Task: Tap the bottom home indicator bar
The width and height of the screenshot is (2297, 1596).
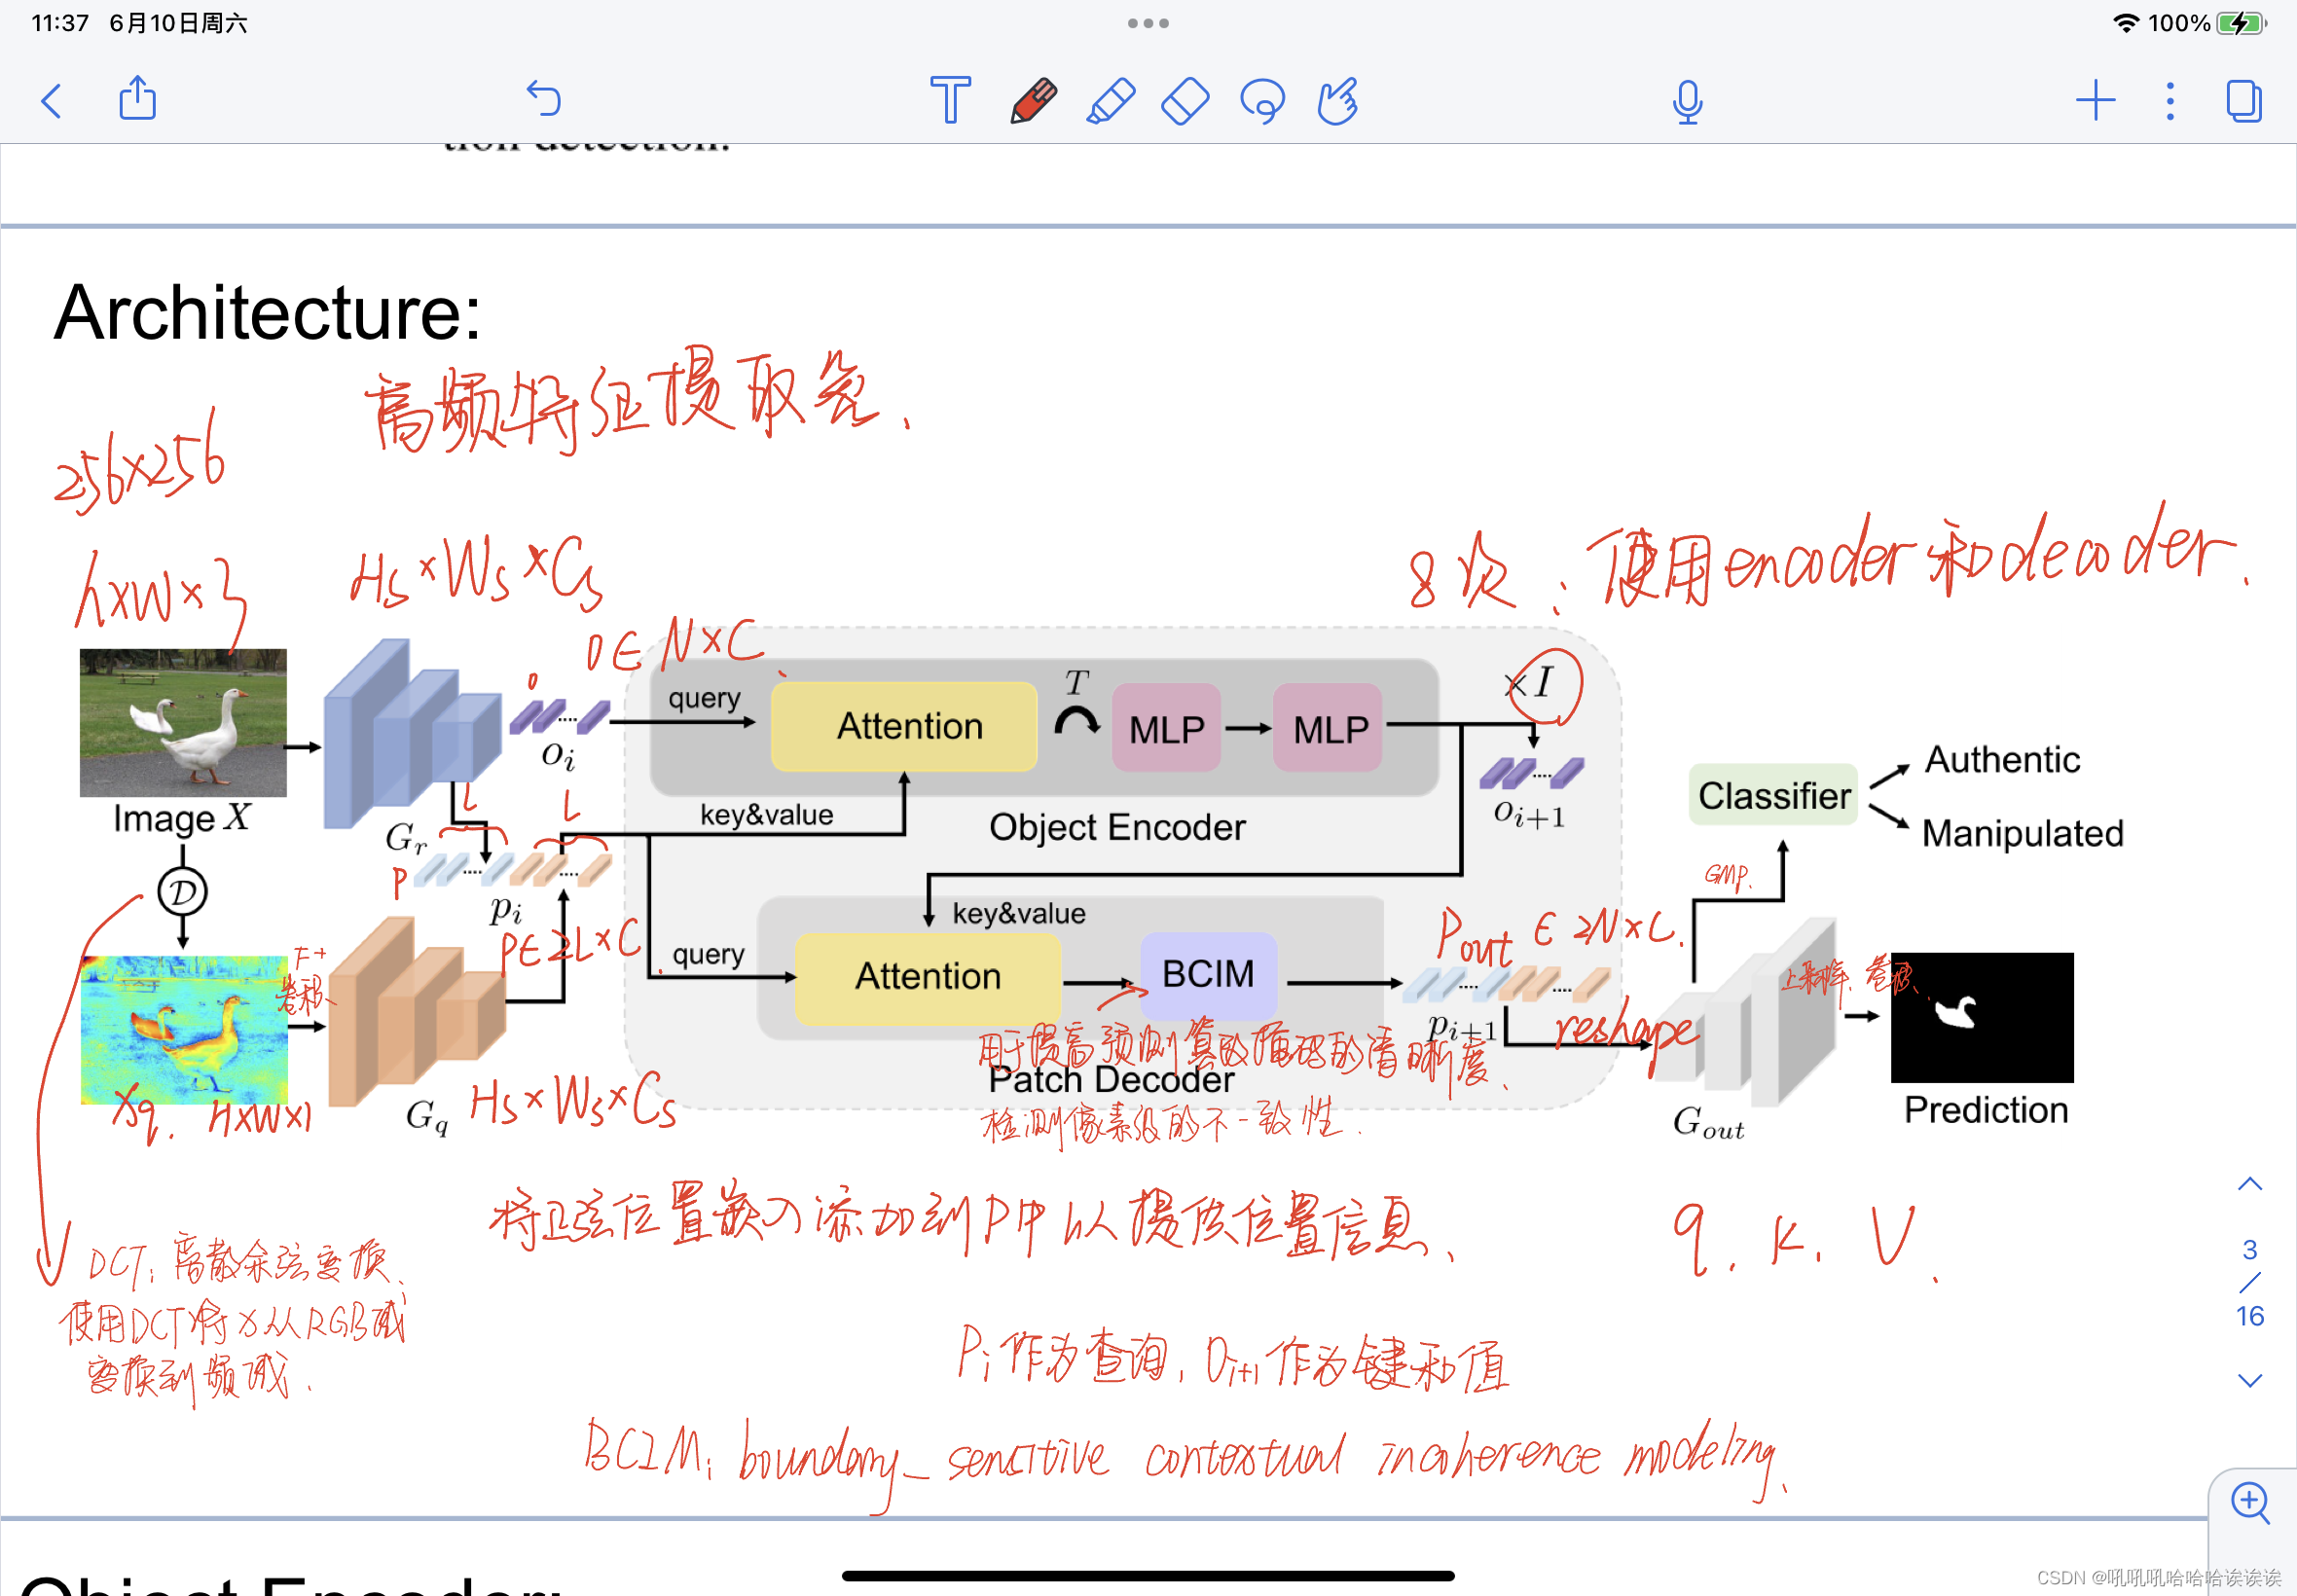Action: [x=1148, y=1576]
